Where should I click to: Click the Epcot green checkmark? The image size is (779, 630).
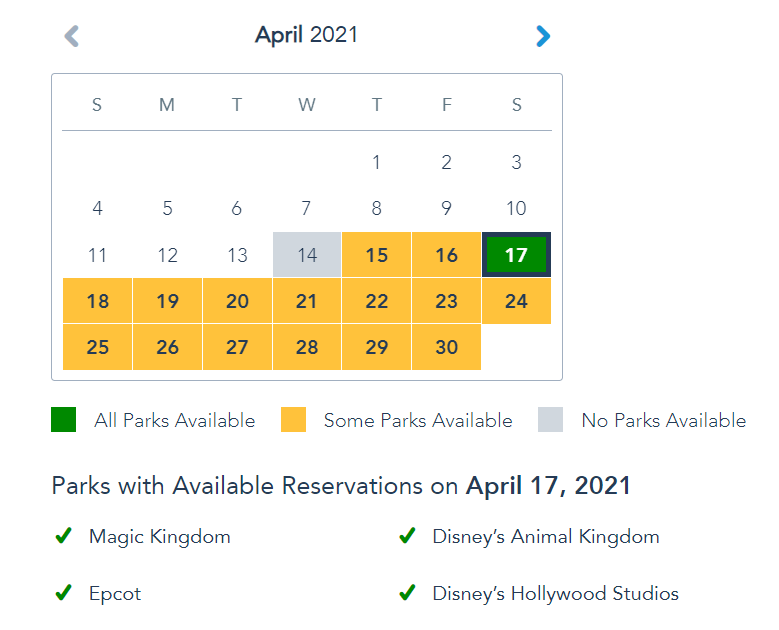pyautogui.click(x=63, y=594)
